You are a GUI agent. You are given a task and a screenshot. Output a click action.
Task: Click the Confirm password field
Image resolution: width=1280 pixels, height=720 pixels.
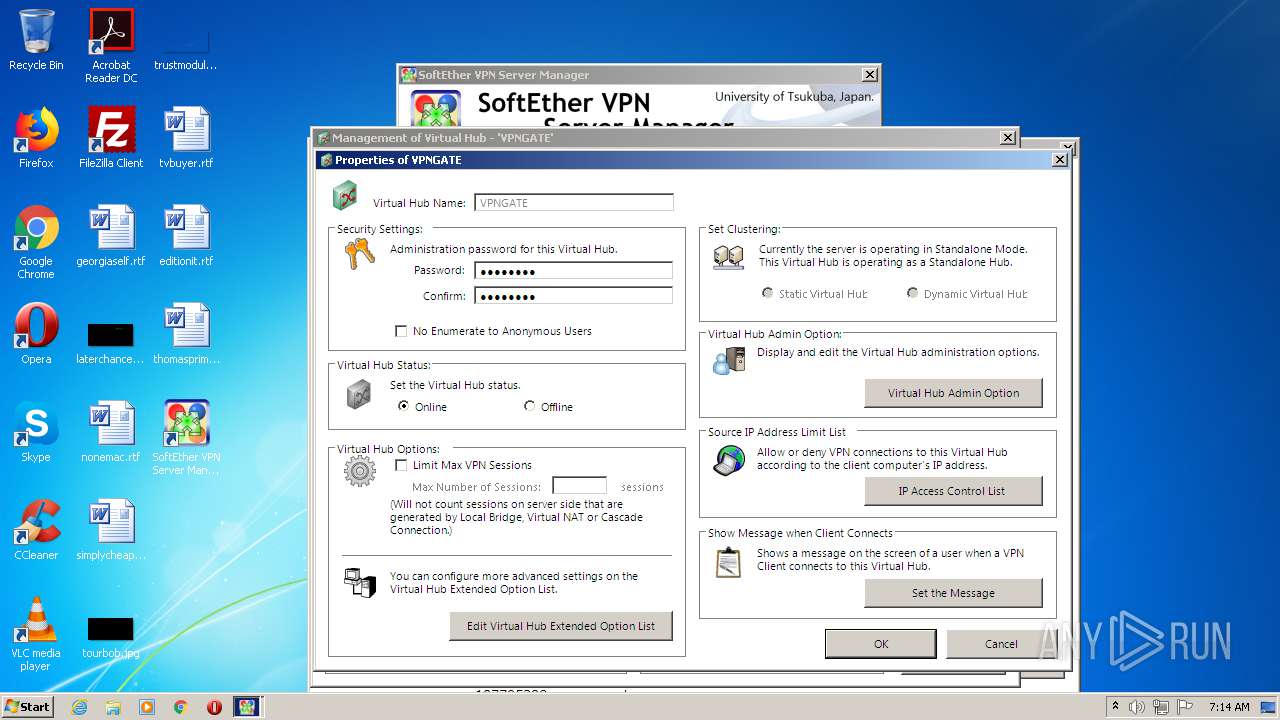coord(573,296)
